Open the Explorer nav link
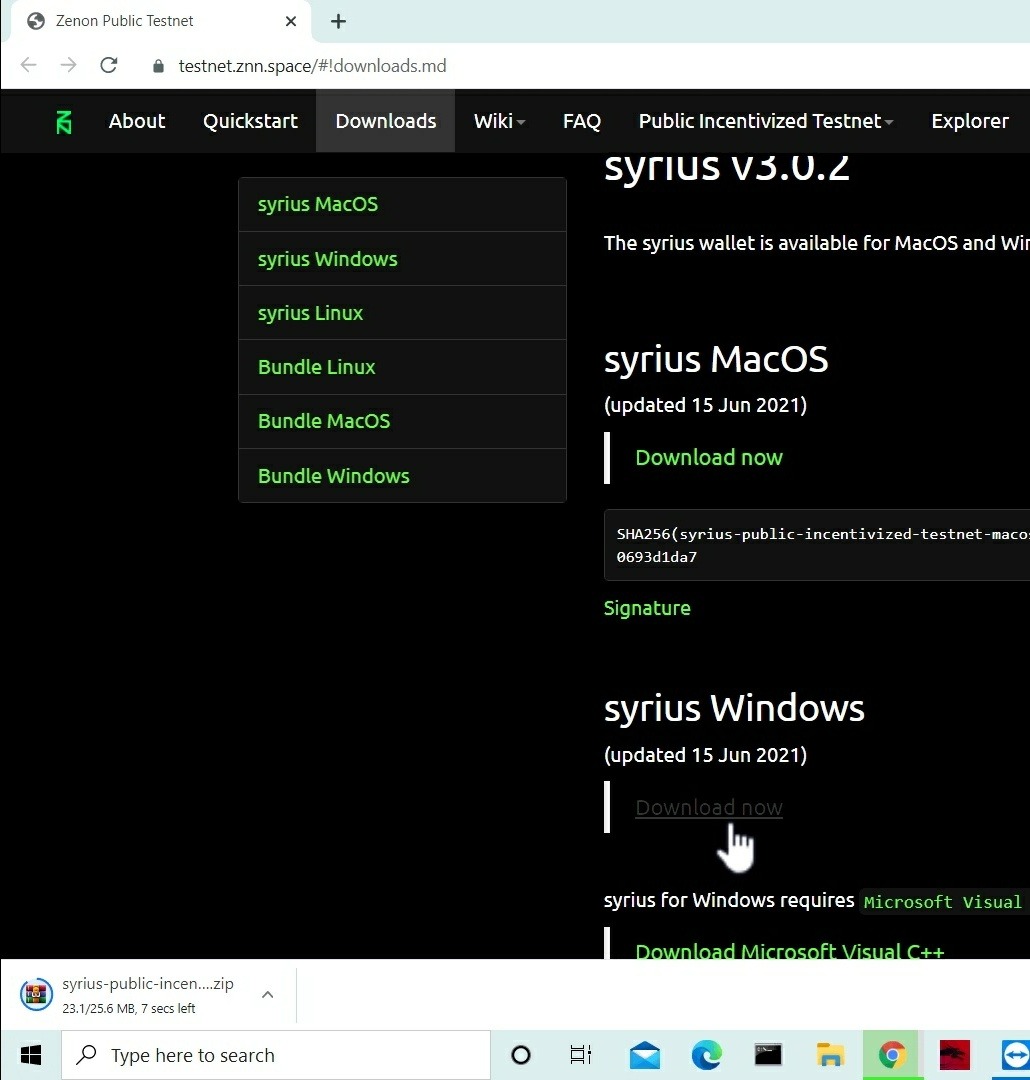This screenshot has height=1080, width=1030. [x=969, y=121]
